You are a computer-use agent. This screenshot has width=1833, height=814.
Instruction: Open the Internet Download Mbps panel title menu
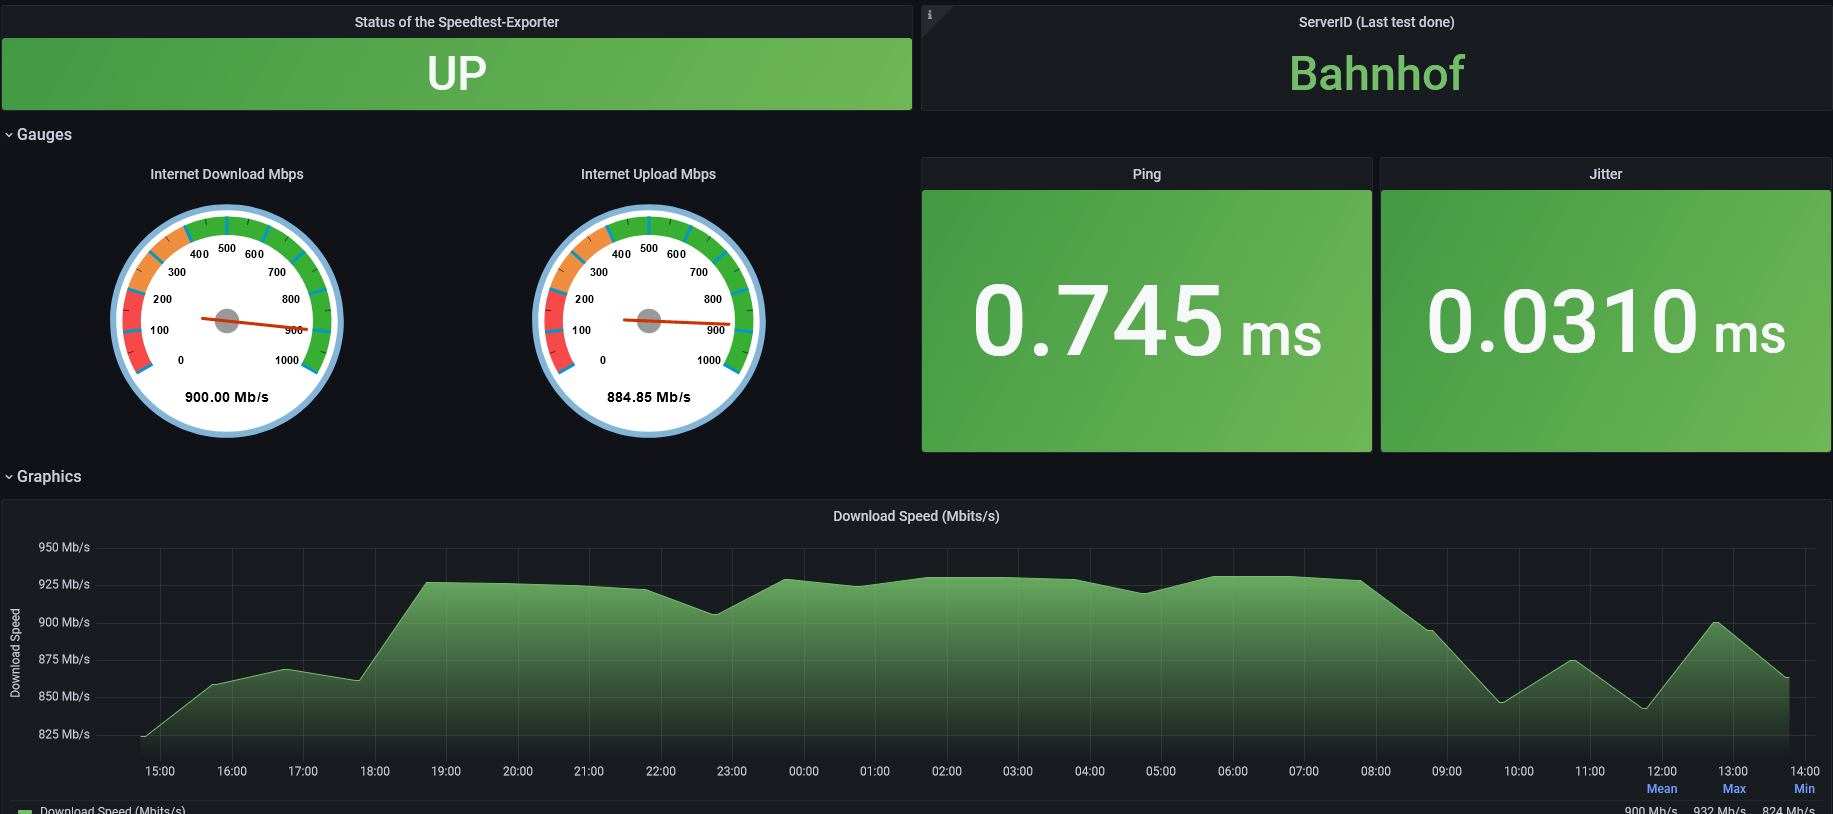click(227, 174)
